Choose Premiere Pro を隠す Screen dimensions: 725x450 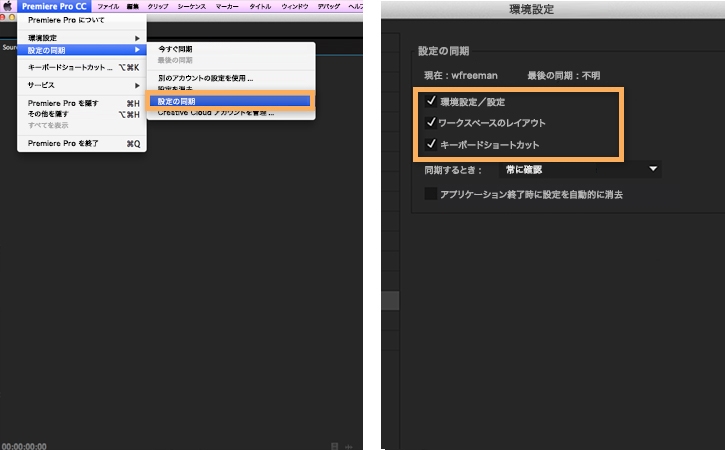point(82,103)
